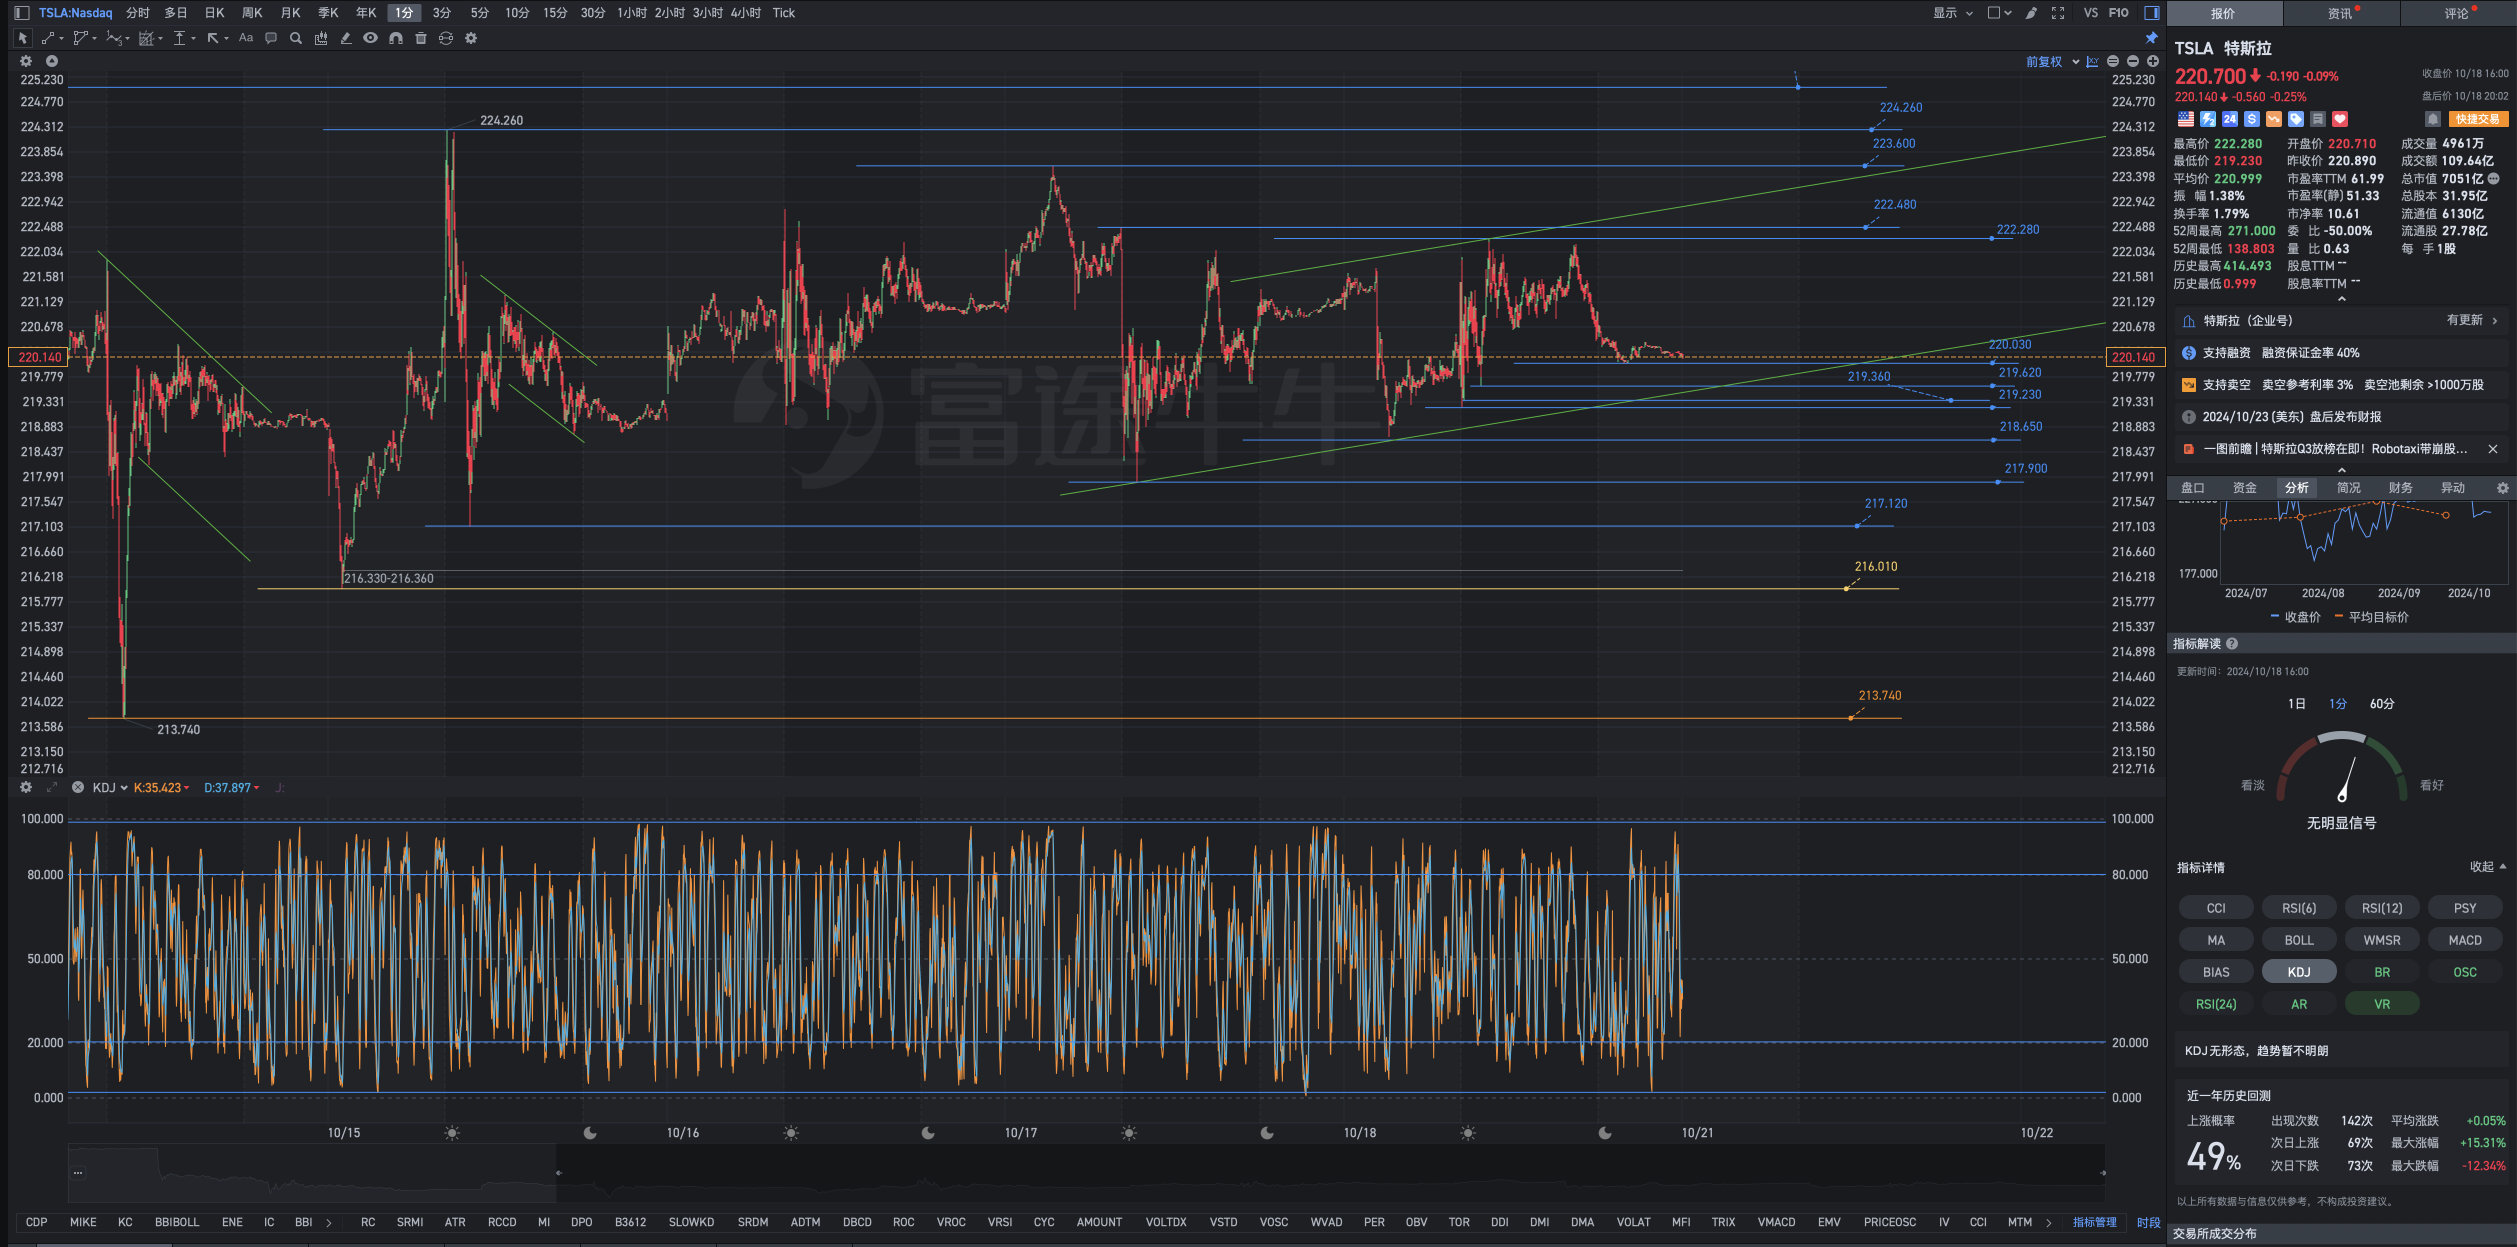Image resolution: width=2517 pixels, height=1247 pixels.
Task: Toggle the right quote panel icon
Action: pos(2152,13)
